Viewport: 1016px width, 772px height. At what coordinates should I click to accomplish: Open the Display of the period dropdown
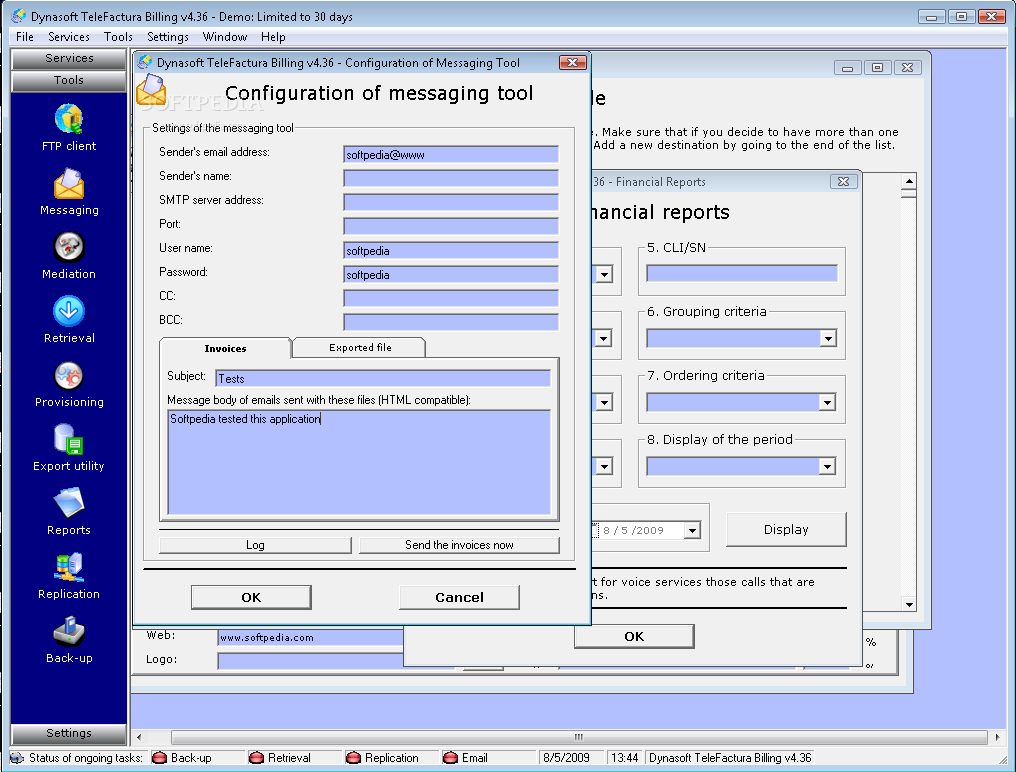tap(827, 466)
